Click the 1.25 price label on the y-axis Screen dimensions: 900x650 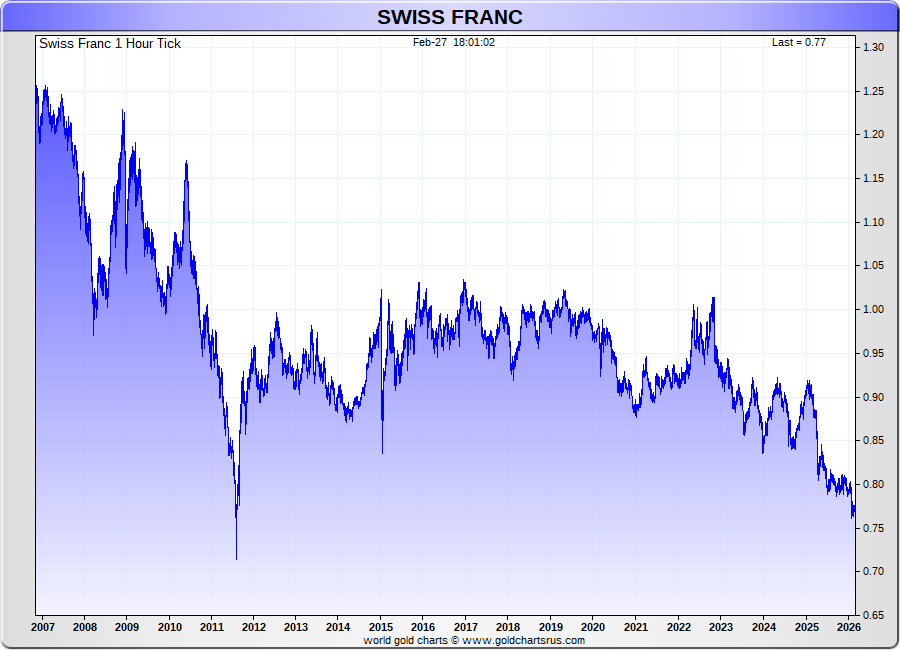pos(874,91)
